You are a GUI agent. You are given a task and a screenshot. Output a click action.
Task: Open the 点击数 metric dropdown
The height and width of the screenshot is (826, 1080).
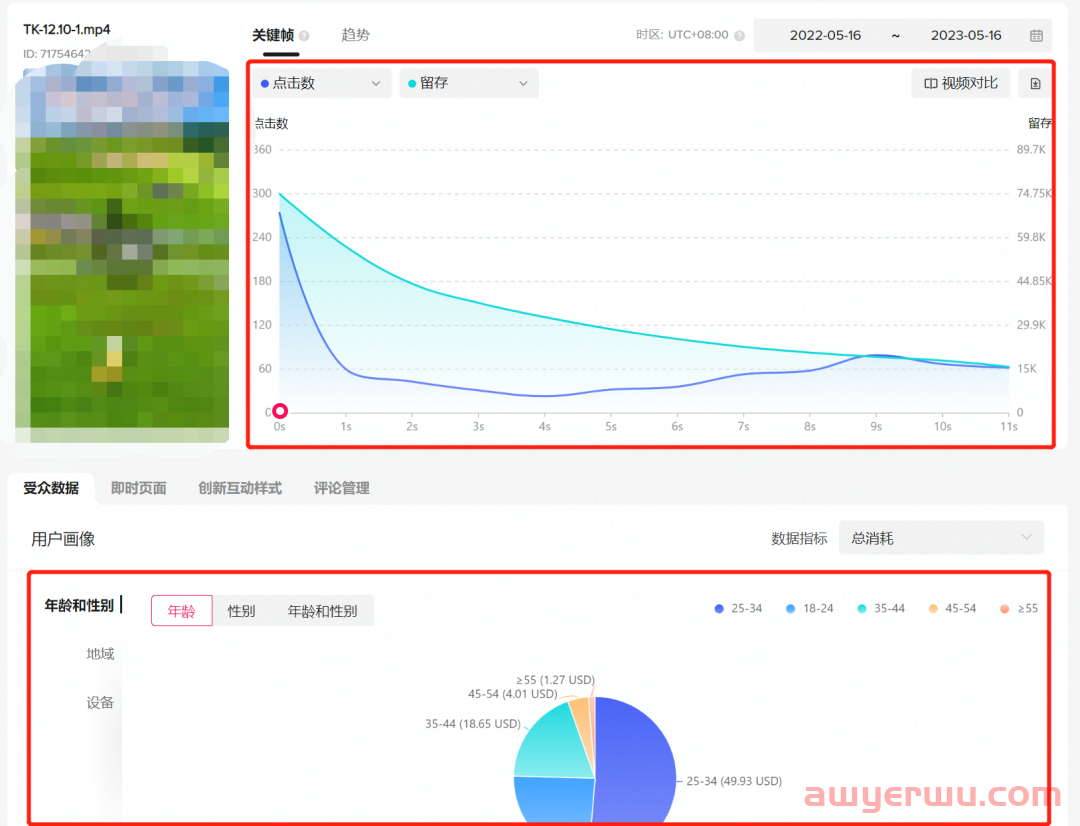(375, 84)
